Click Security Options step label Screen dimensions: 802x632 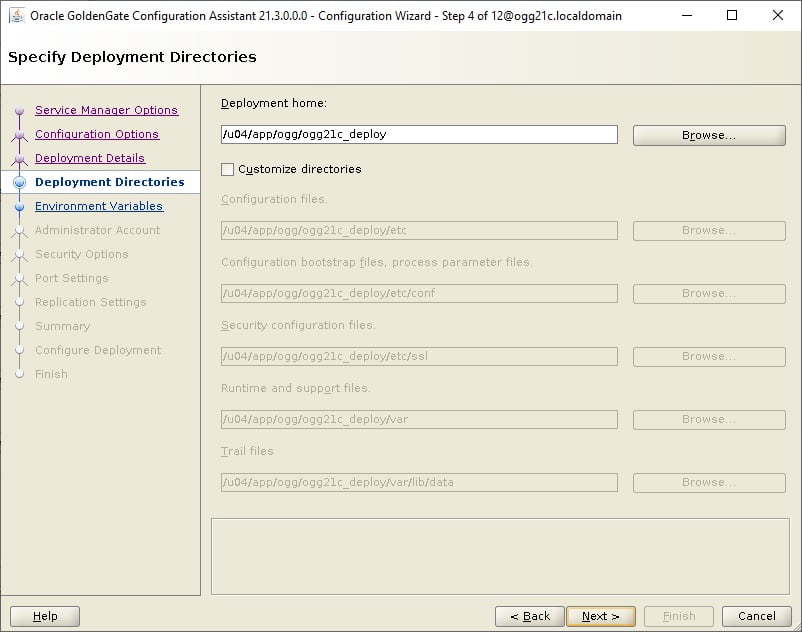pos(81,254)
